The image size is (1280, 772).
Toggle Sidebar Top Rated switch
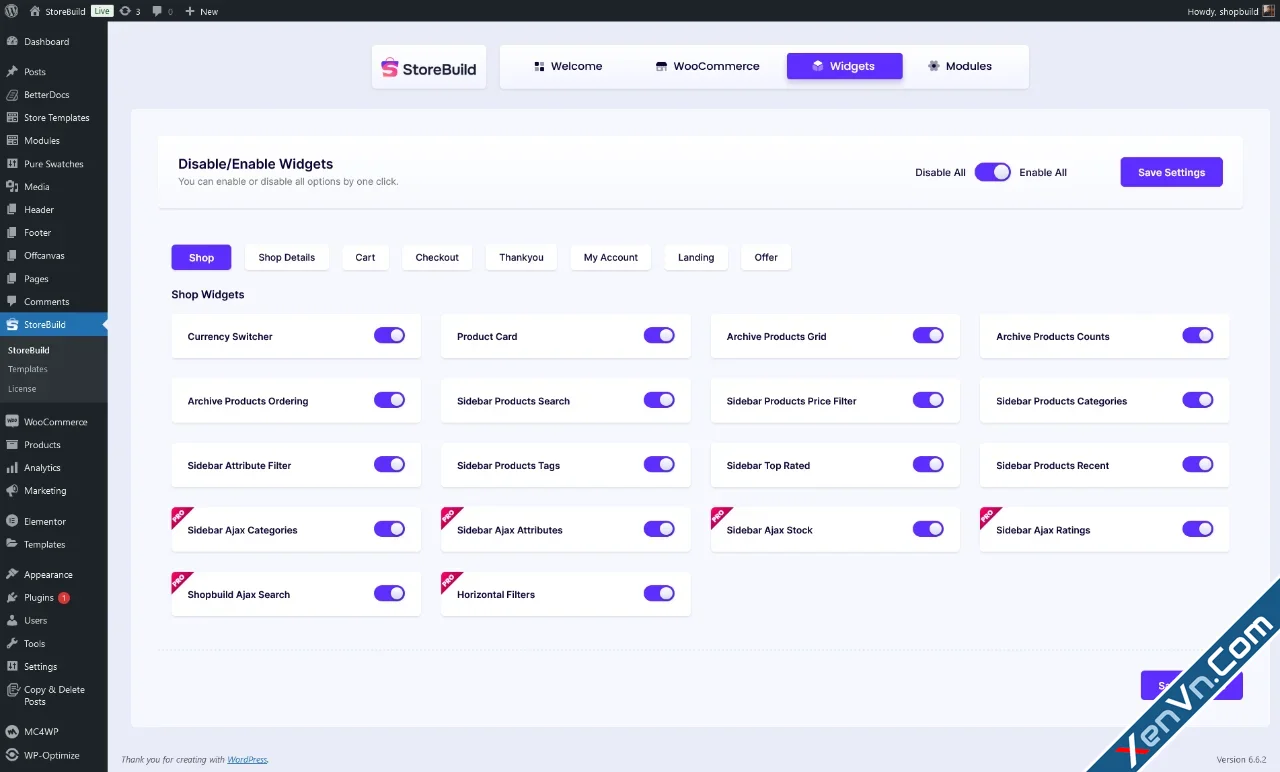[928, 465]
